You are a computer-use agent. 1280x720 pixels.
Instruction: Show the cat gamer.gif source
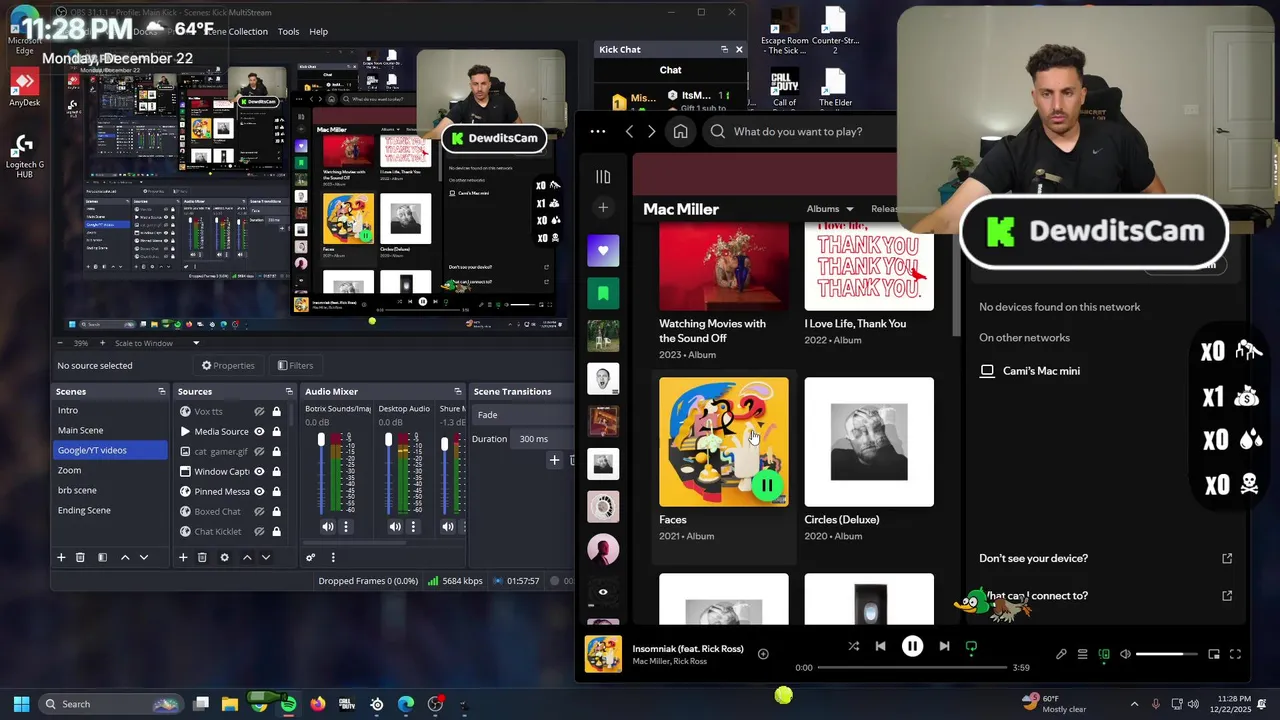(x=259, y=451)
